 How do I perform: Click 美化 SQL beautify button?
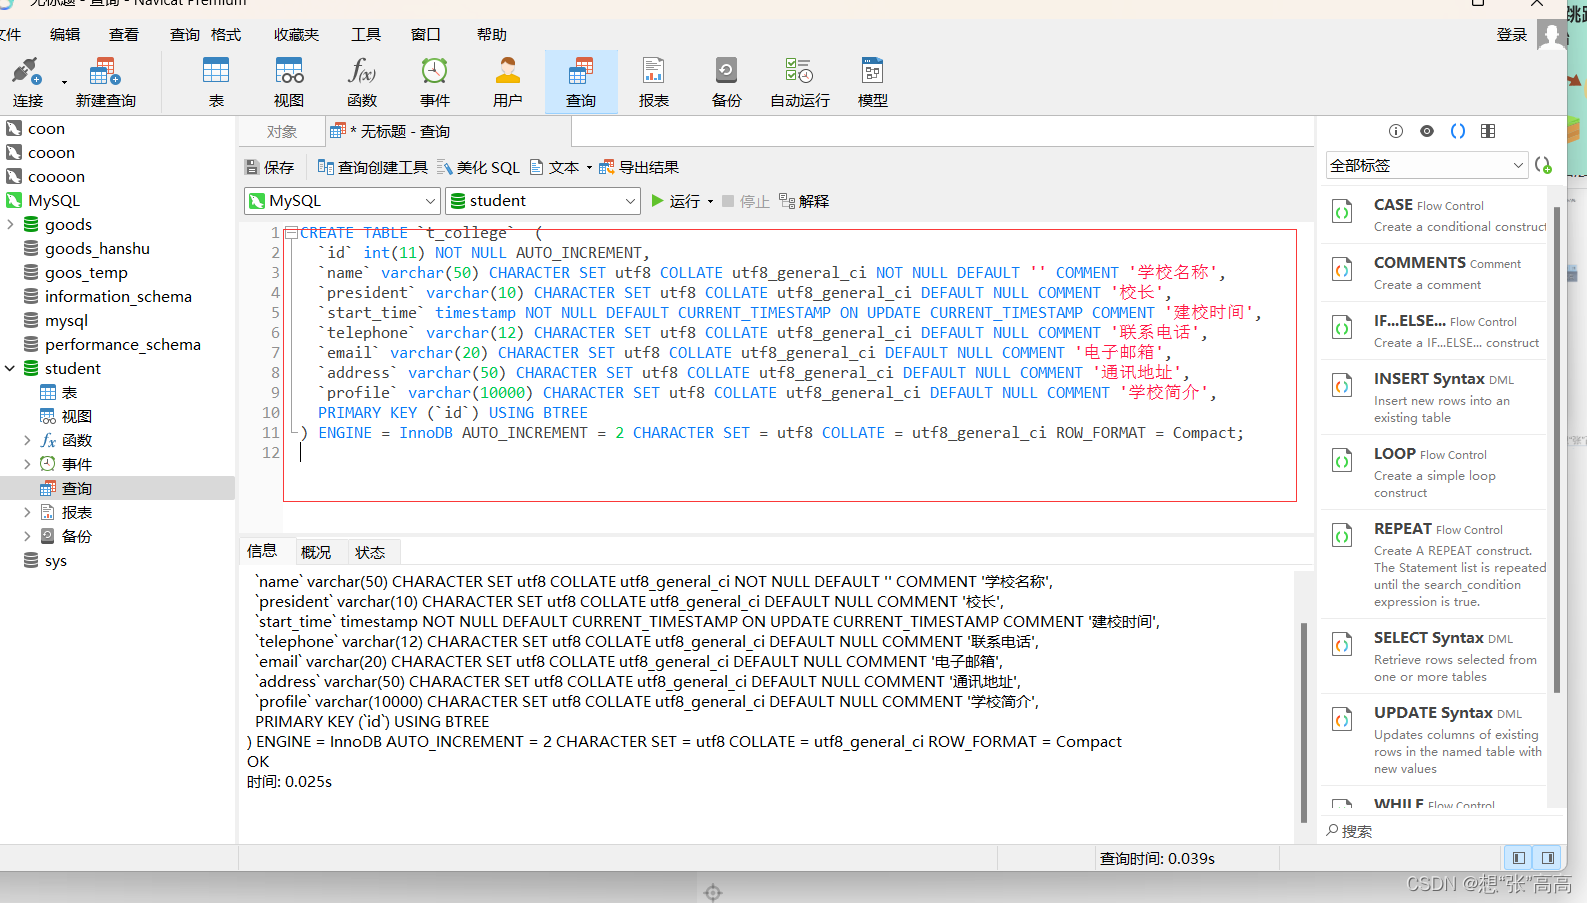(478, 167)
